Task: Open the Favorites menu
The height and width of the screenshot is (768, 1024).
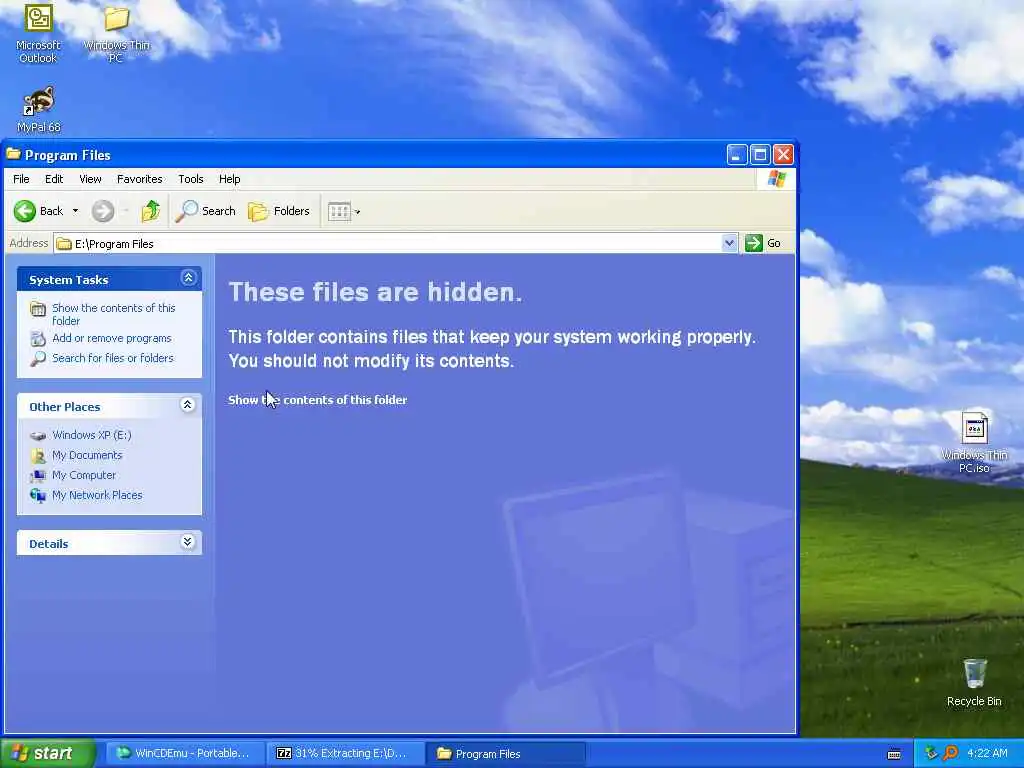Action: 140,179
